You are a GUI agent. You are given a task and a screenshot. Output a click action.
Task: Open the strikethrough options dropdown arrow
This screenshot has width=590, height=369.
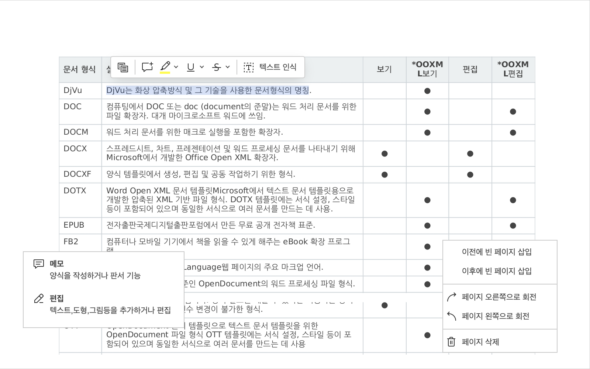click(228, 67)
